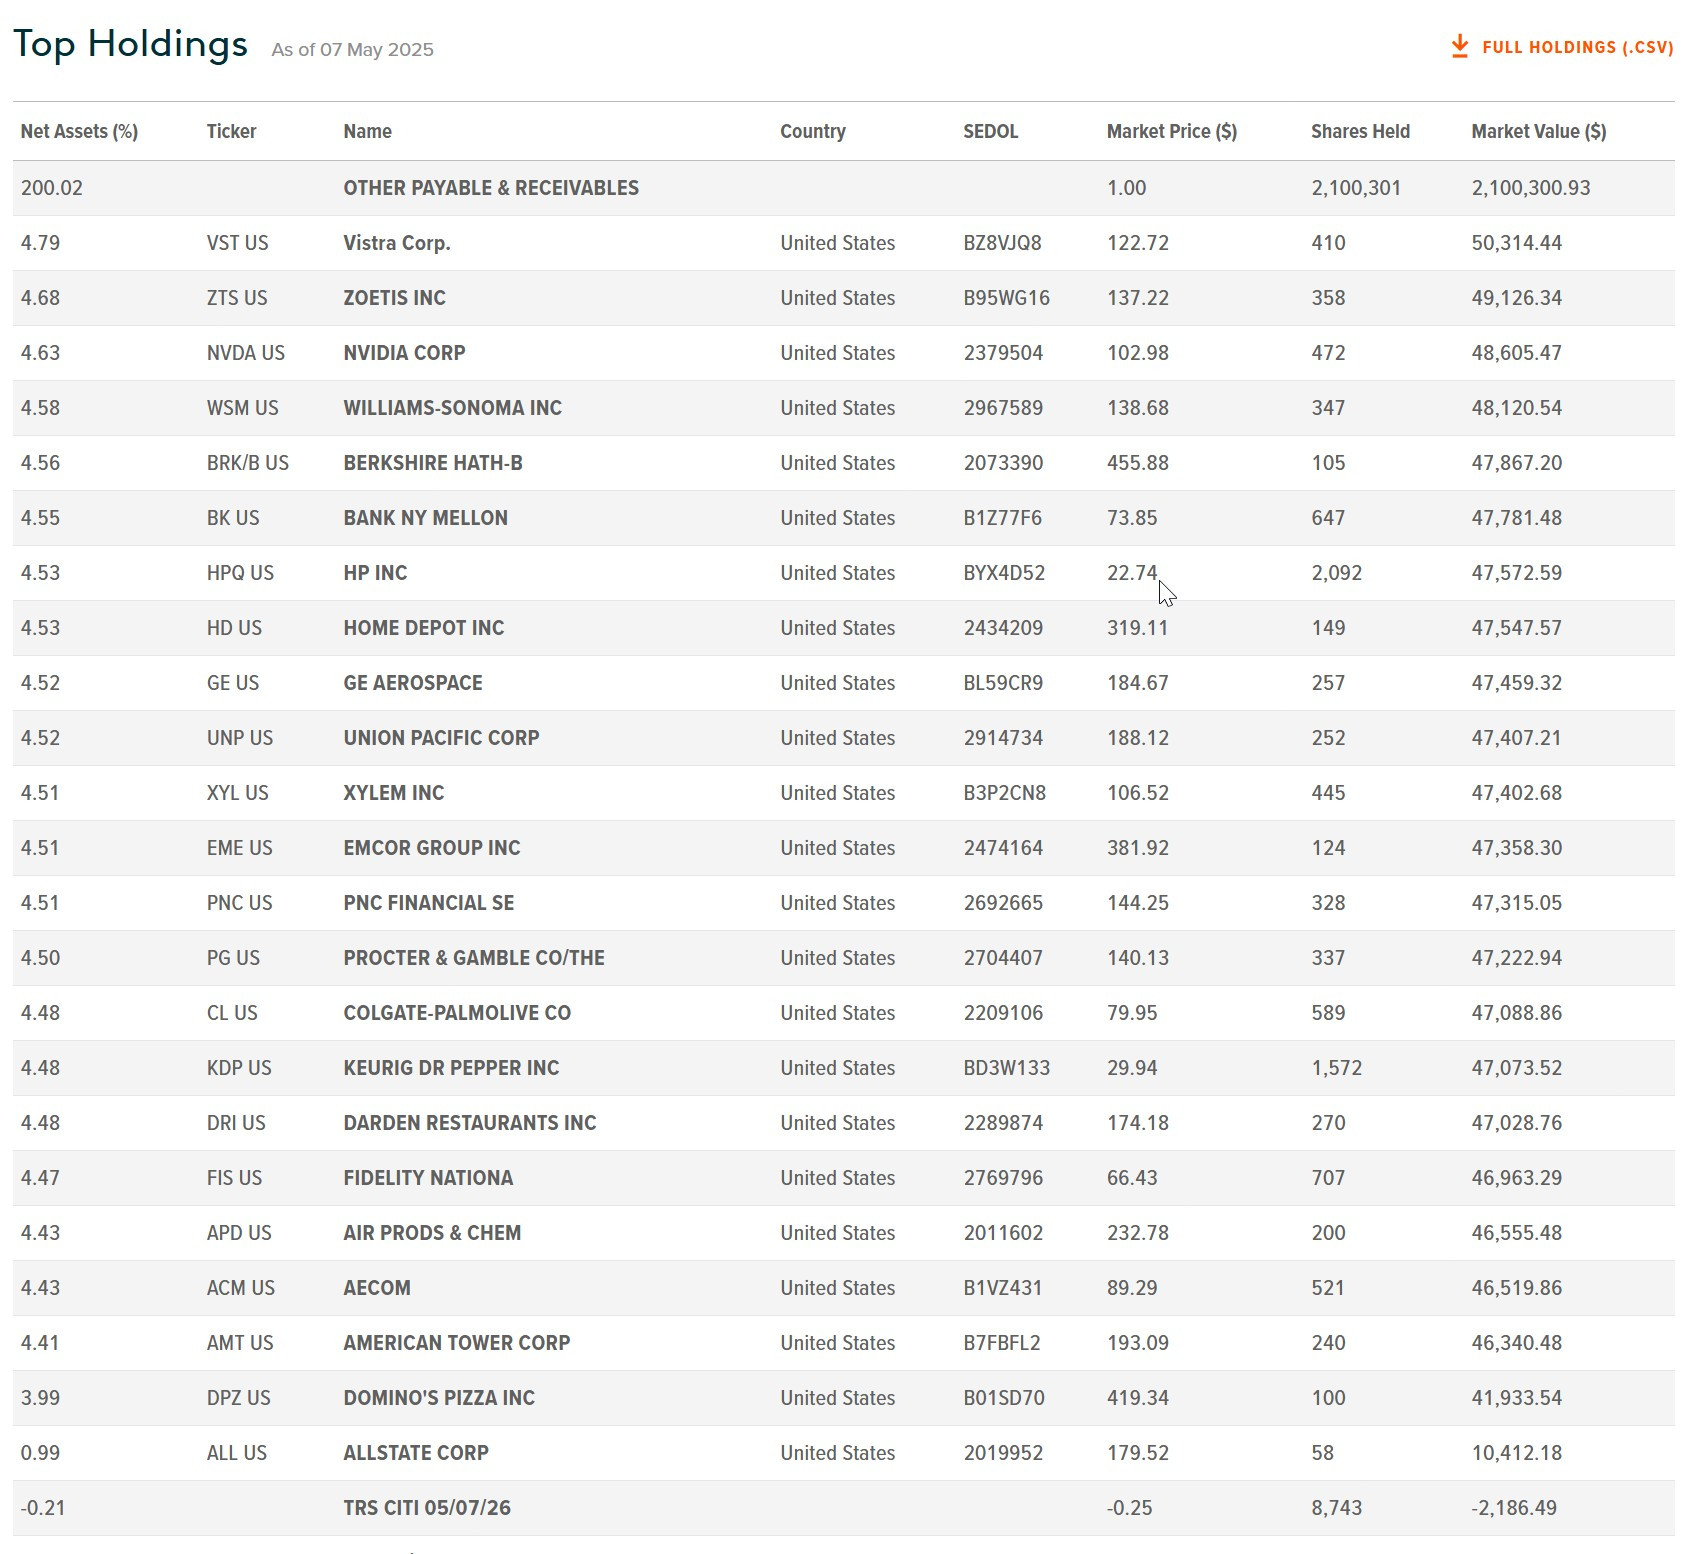Click the HOME DEPOT INC name
The width and height of the screenshot is (1687, 1554).
(x=423, y=628)
